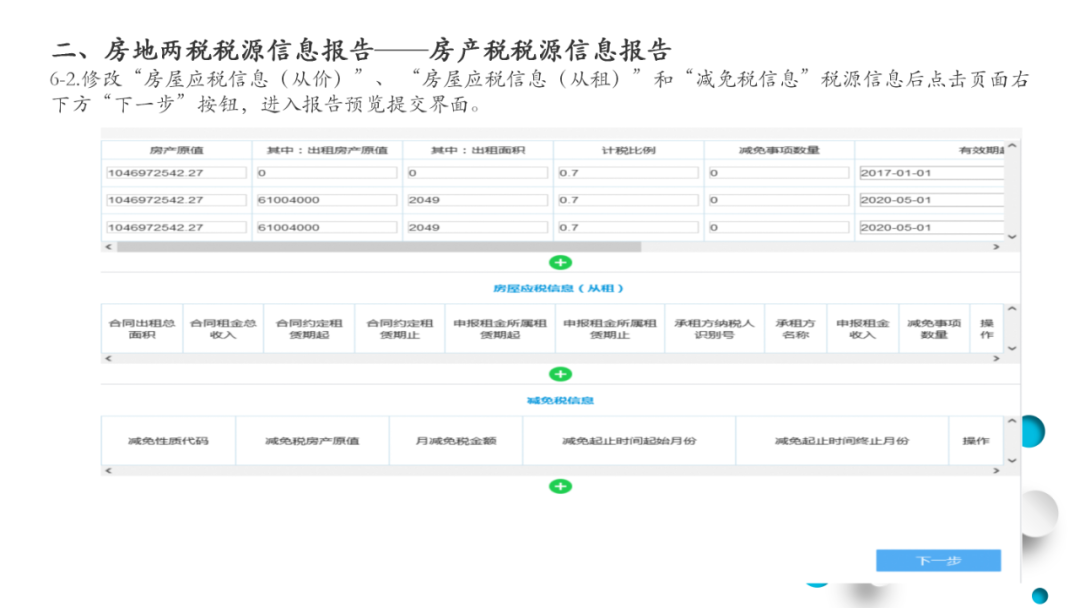This screenshot has height=608, width=1080.
Task: Select the 减免事项数量 field in the 2017-01-01 row
Action: pyautogui.click(x=779, y=173)
